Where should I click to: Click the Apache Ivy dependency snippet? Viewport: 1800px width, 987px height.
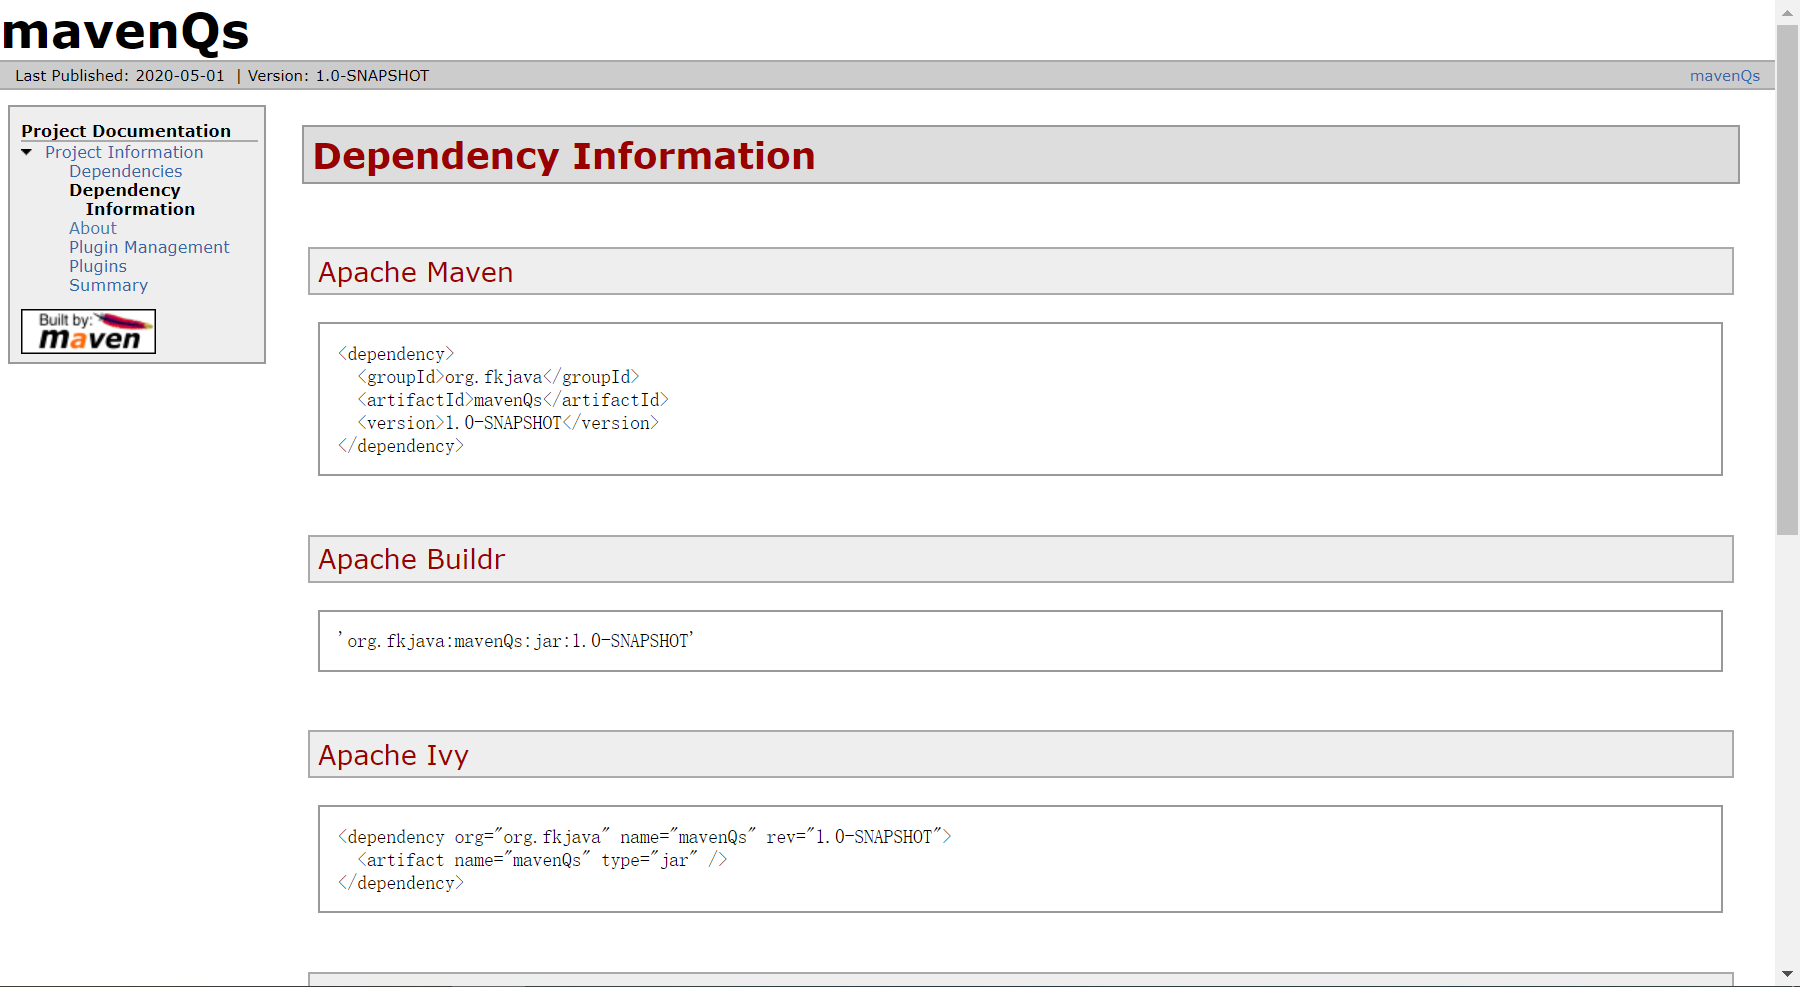1019,859
